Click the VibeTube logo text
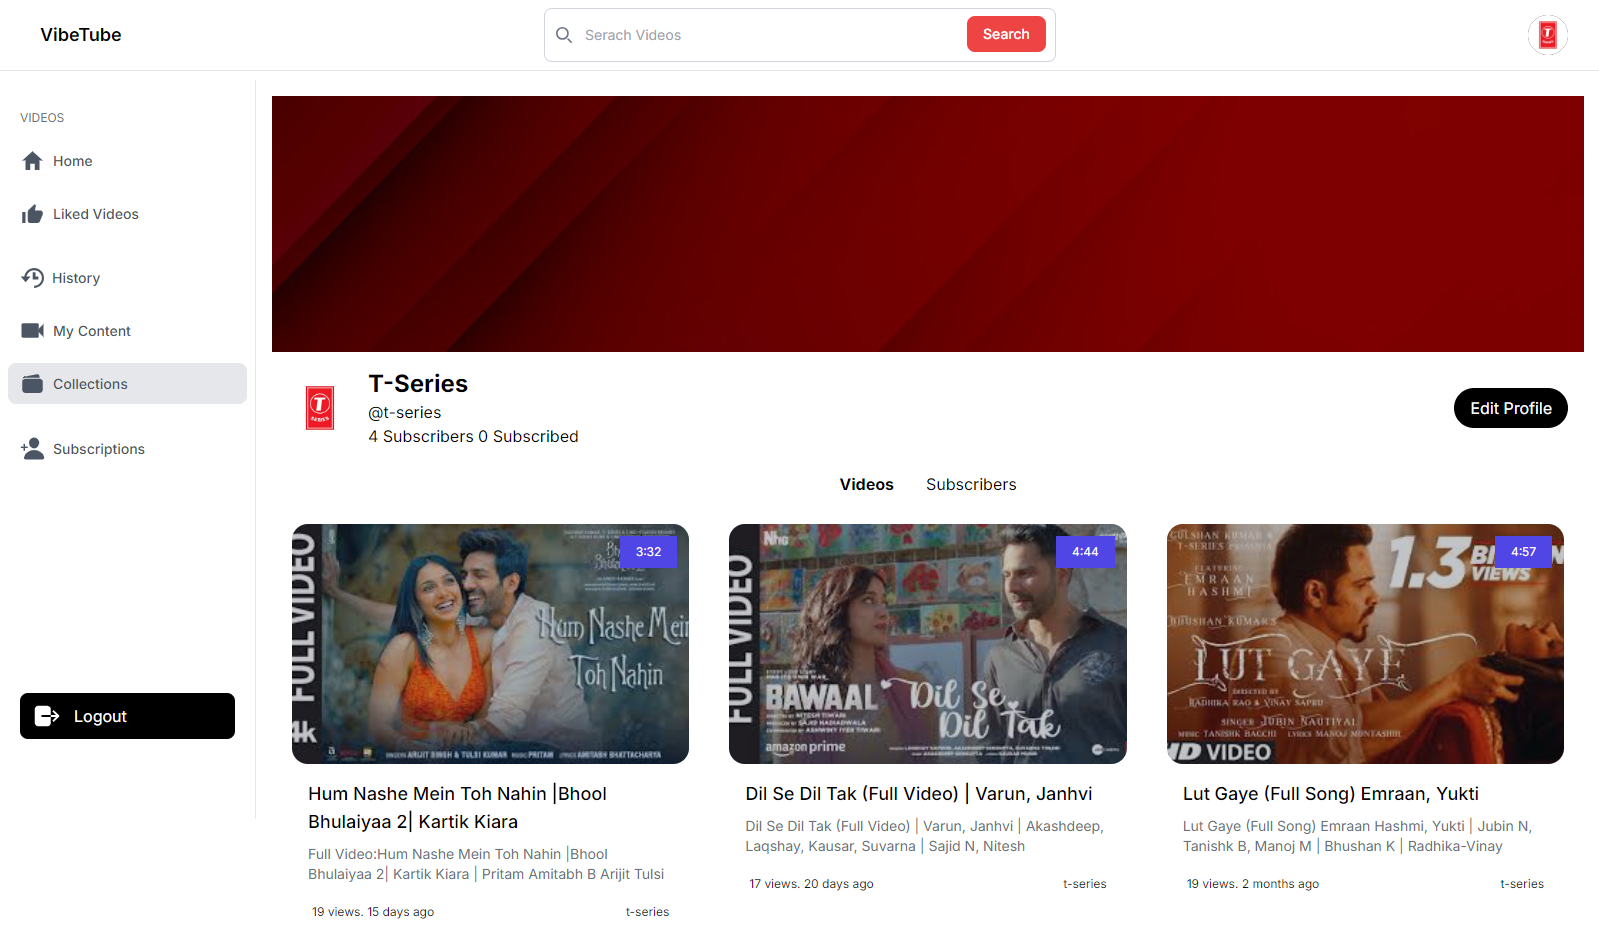This screenshot has height=936, width=1599. (x=81, y=35)
